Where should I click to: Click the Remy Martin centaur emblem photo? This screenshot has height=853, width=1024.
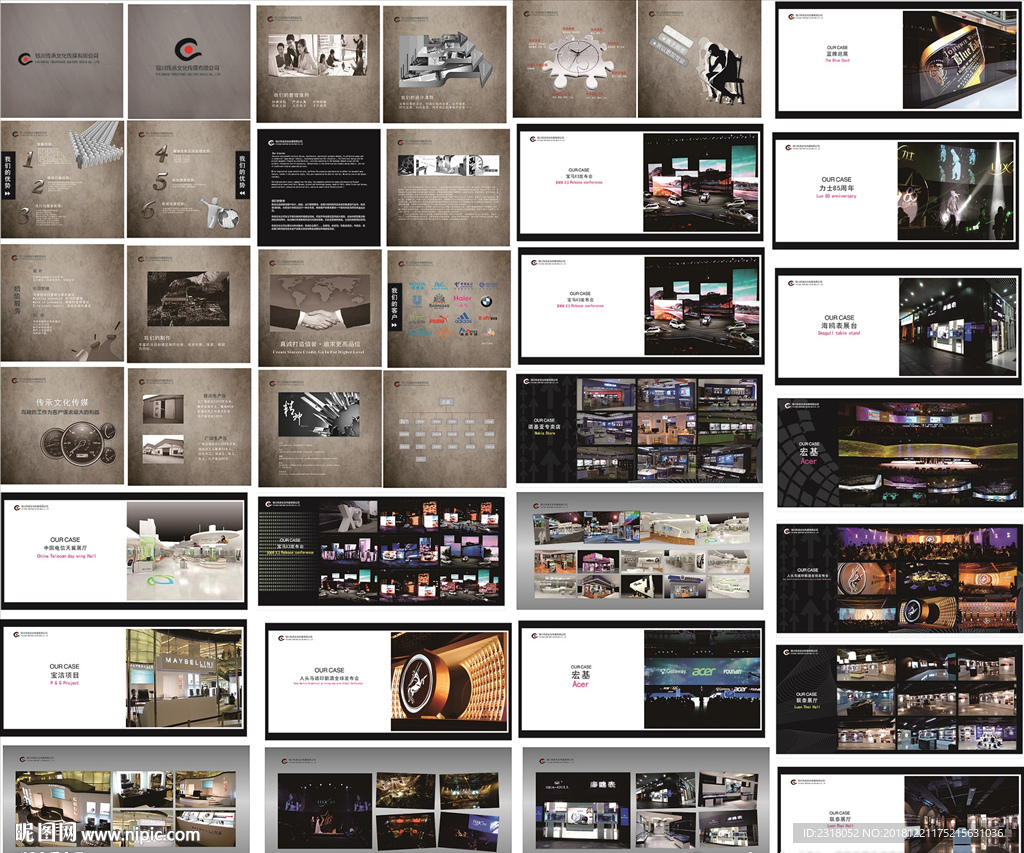click(449, 681)
